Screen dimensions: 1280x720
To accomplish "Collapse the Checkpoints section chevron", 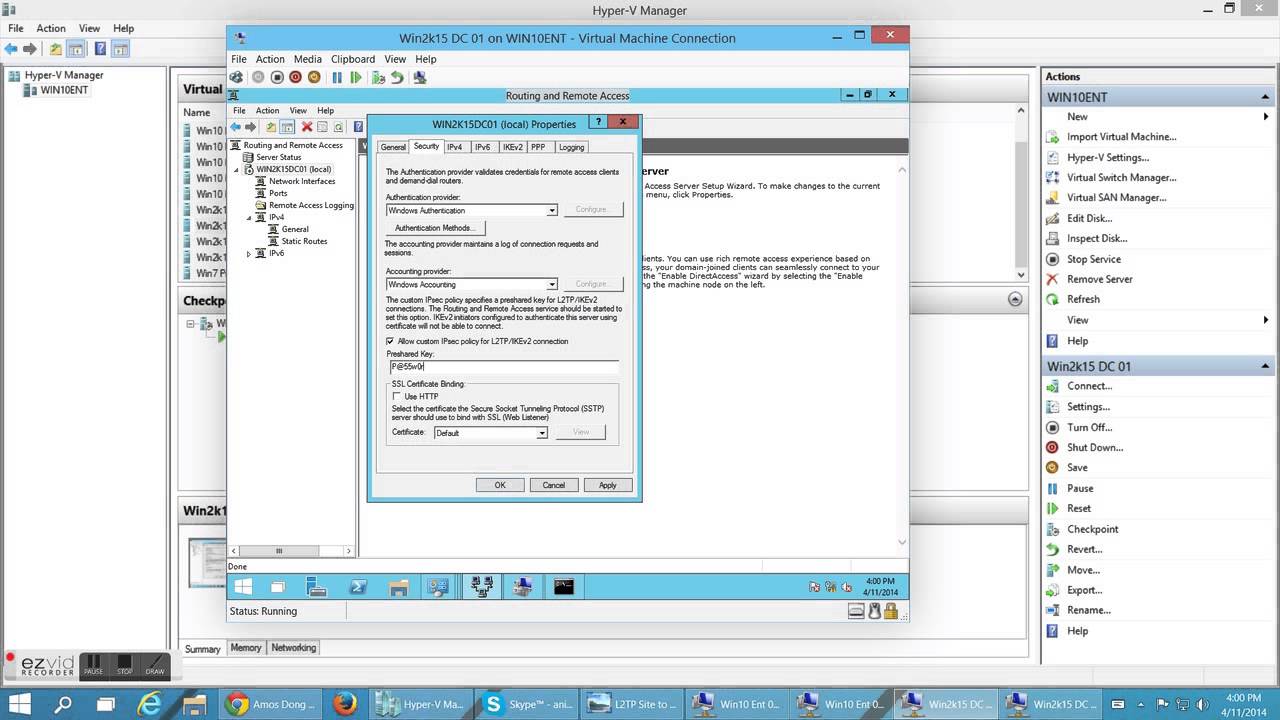I will 1015,299.
